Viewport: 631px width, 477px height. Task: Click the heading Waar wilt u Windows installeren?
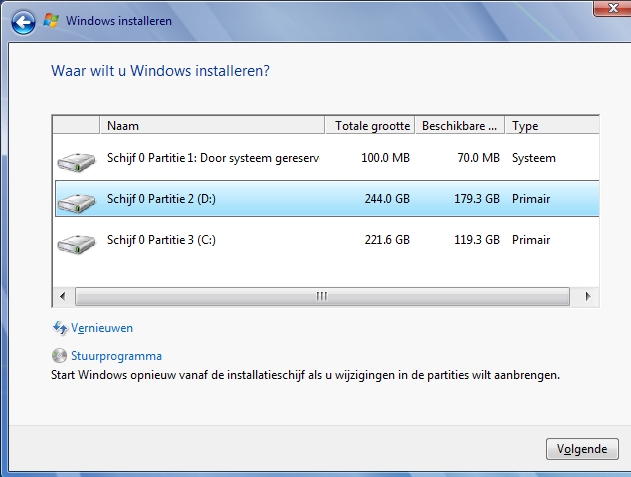click(x=160, y=71)
